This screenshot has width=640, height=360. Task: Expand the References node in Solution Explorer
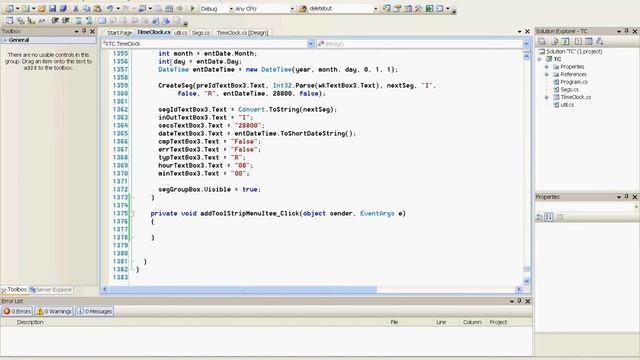(547, 74)
